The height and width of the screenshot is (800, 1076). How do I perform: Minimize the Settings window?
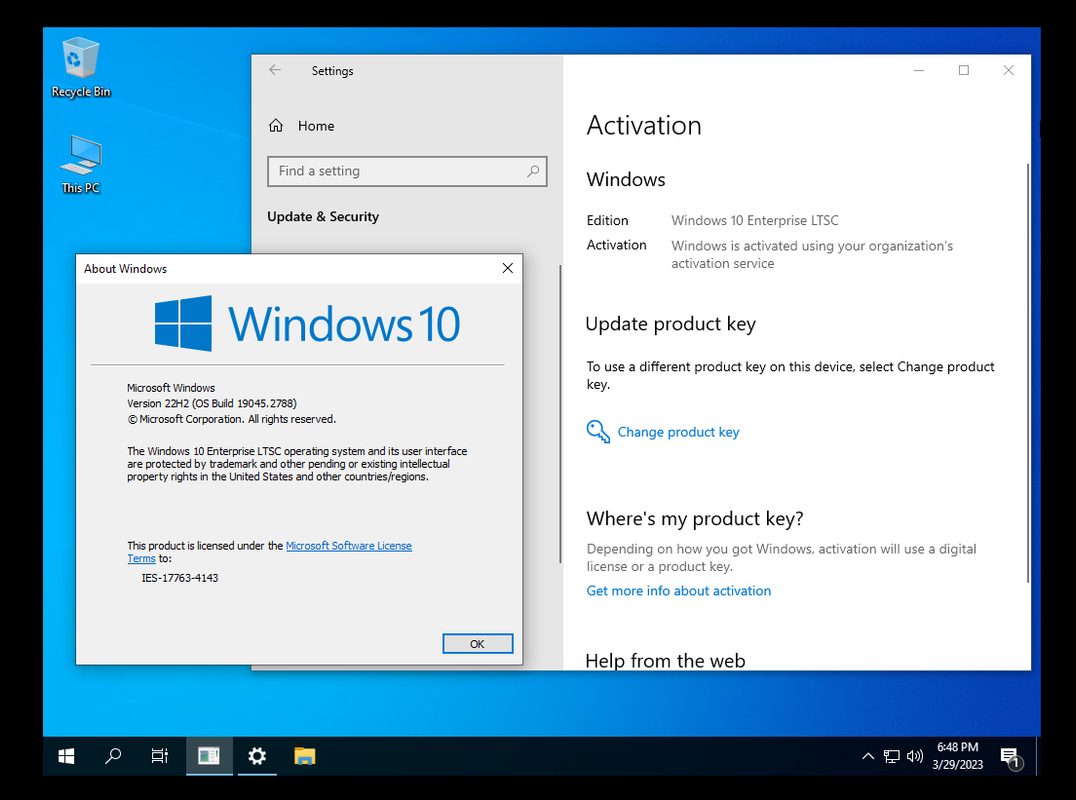(919, 70)
